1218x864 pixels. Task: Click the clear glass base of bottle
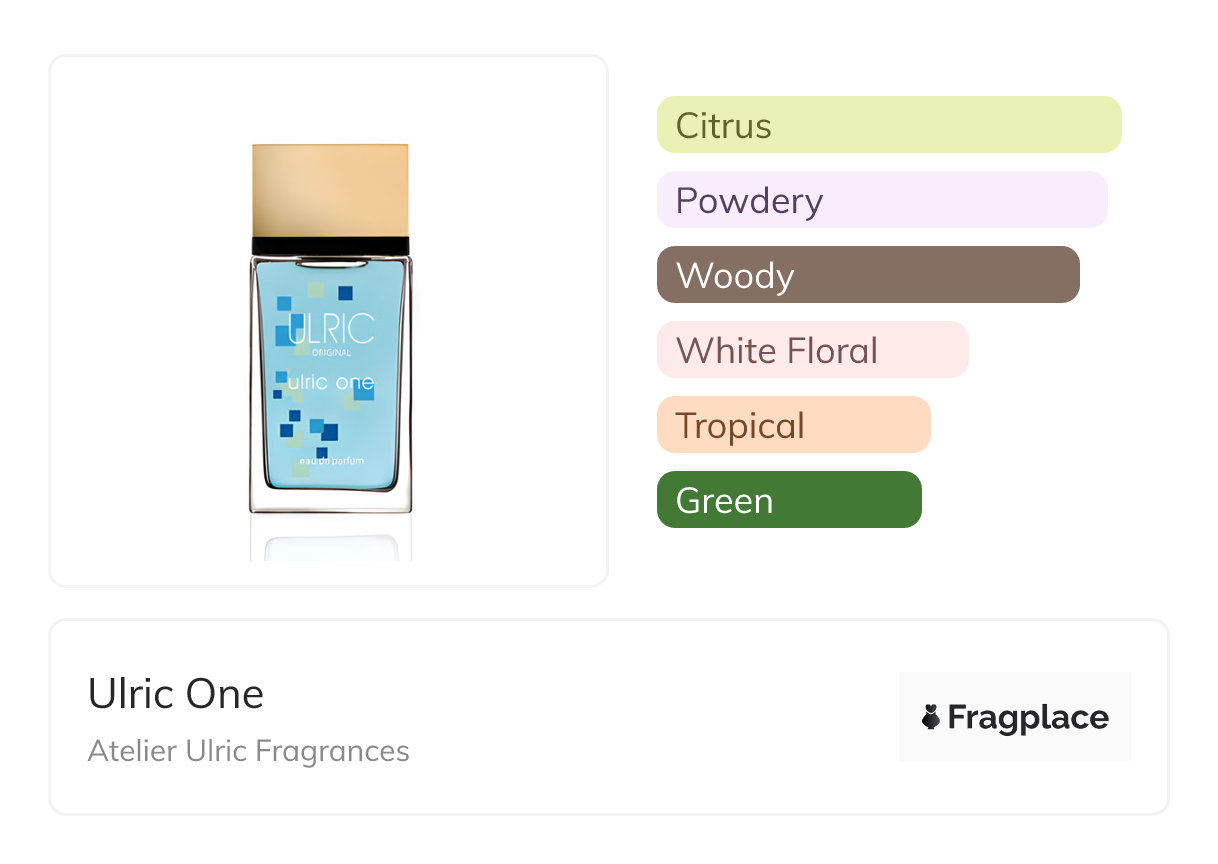tap(330, 500)
